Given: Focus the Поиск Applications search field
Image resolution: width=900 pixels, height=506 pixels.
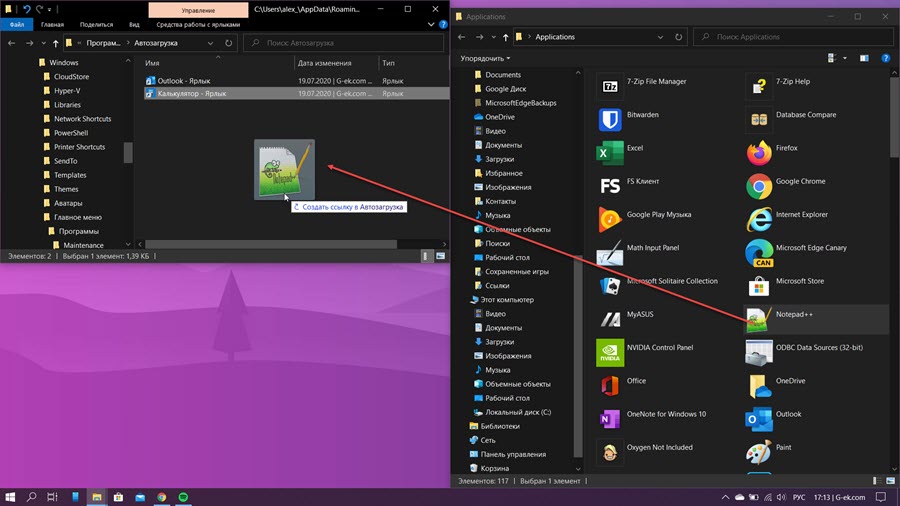Looking at the screenshot, I should click(793, 37).
